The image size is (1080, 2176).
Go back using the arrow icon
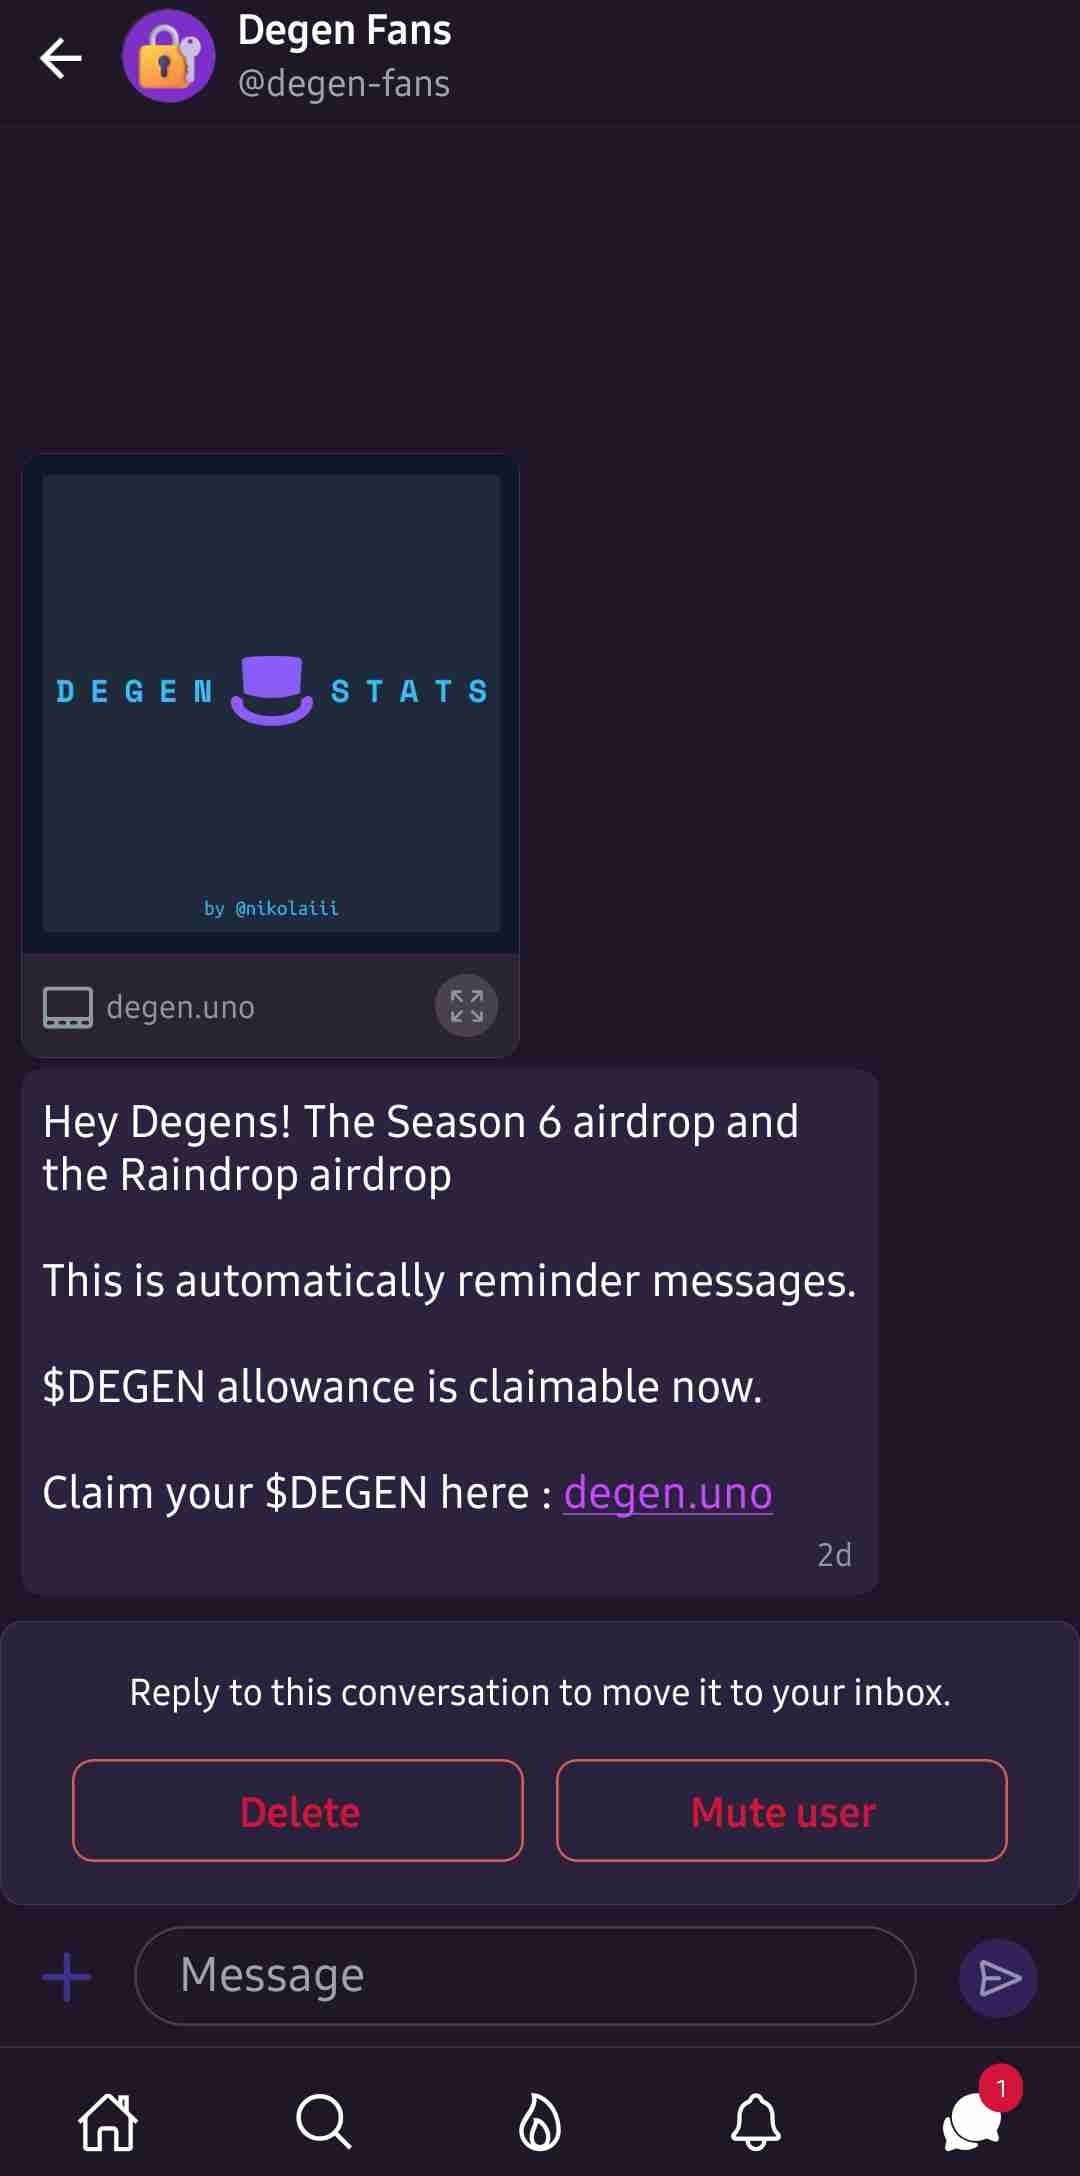click(x=61, y=58)
